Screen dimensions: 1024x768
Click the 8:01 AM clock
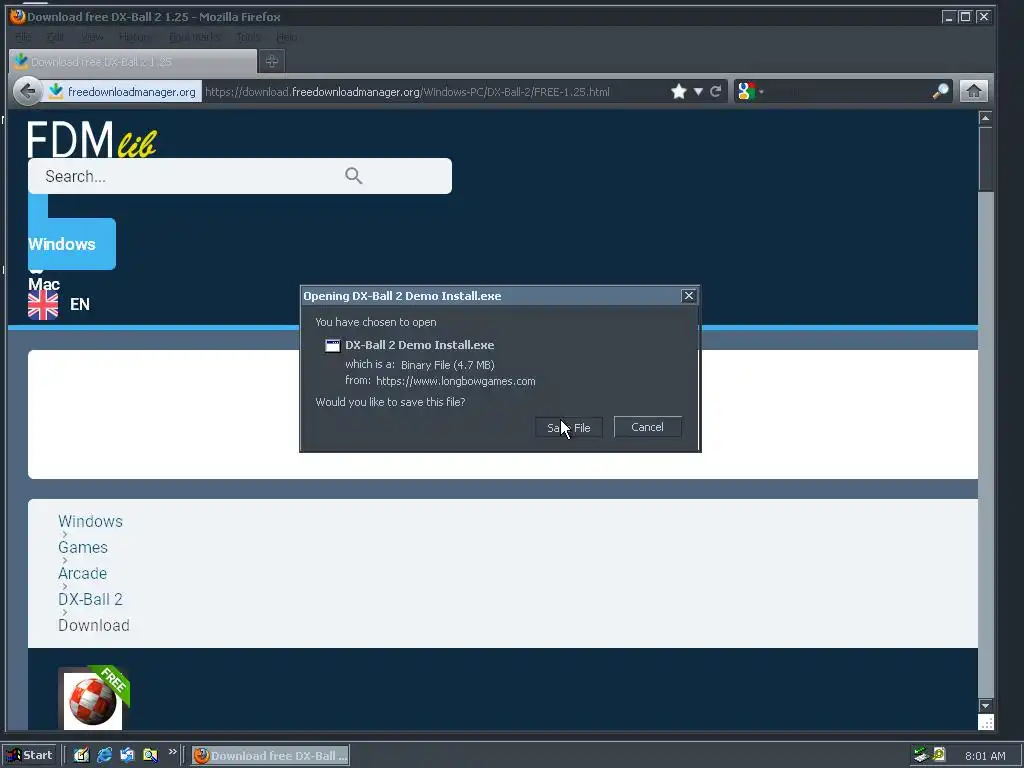(985, 756)
